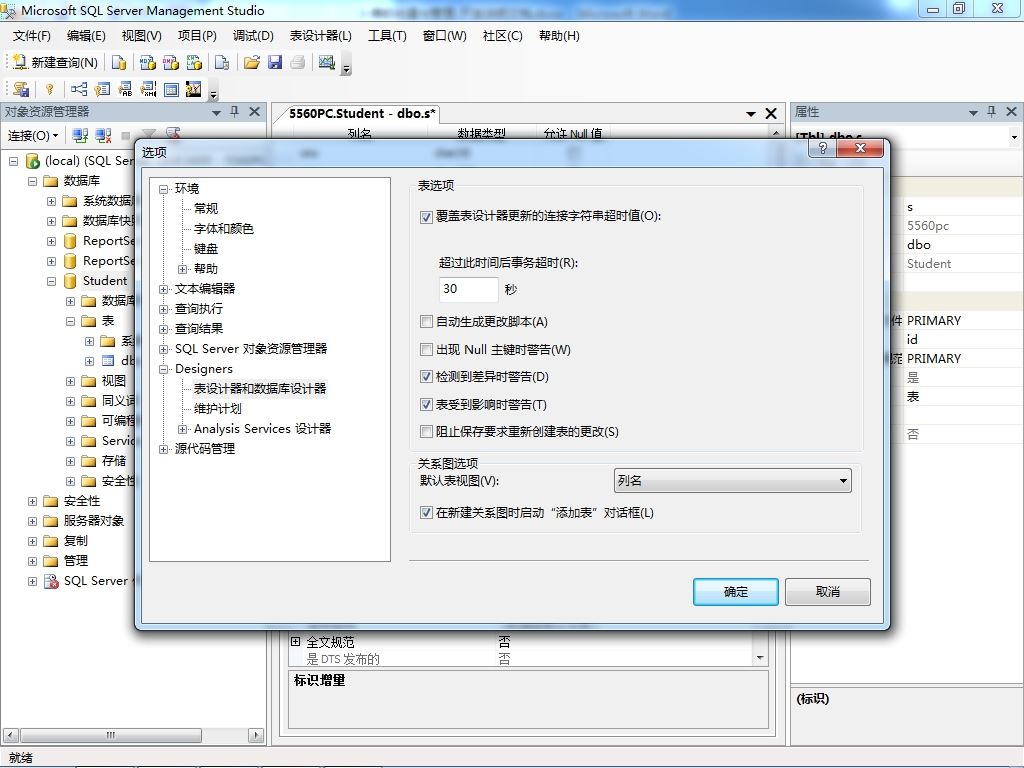Open the 连接(O) dropdown in Object Explorer

click(x=33, y=135)
